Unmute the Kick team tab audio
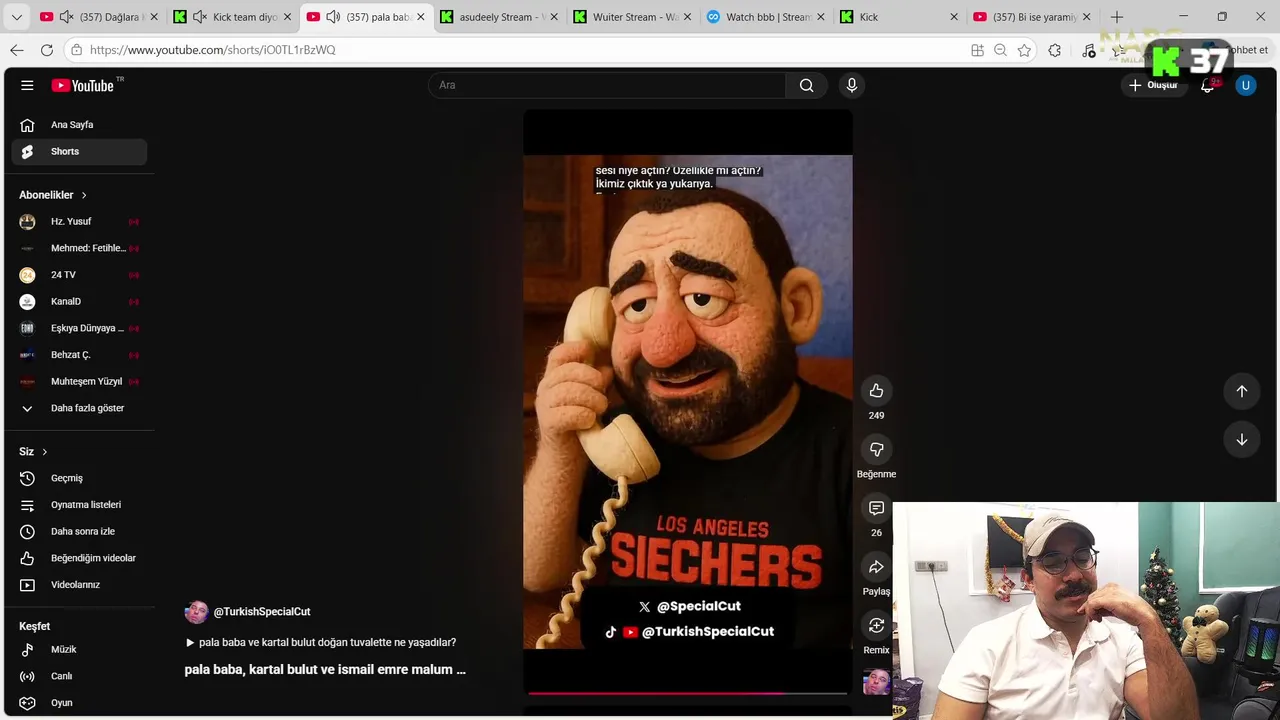Image resolution: width=1280 pixels, height=720 pixels. [x=199, y=17]
